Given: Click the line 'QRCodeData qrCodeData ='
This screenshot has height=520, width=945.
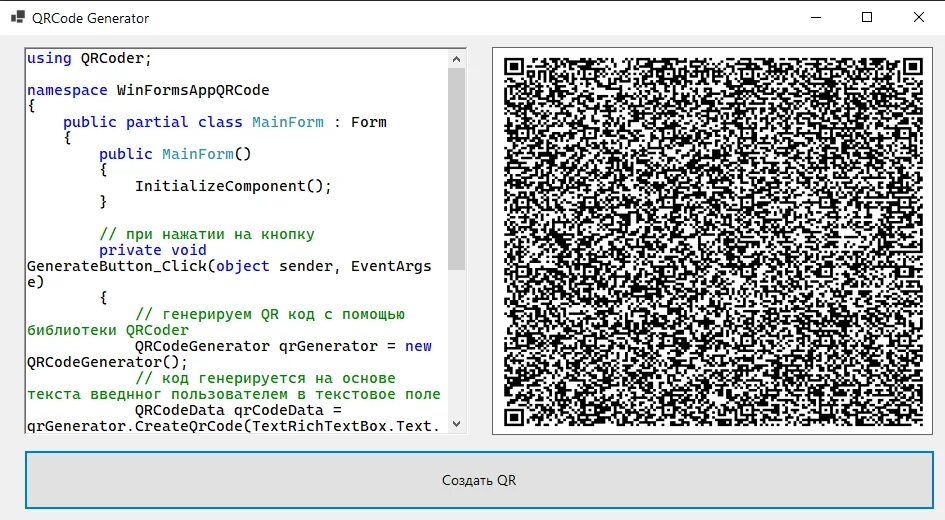Looking at the screenshot, I should coord(238,410).
